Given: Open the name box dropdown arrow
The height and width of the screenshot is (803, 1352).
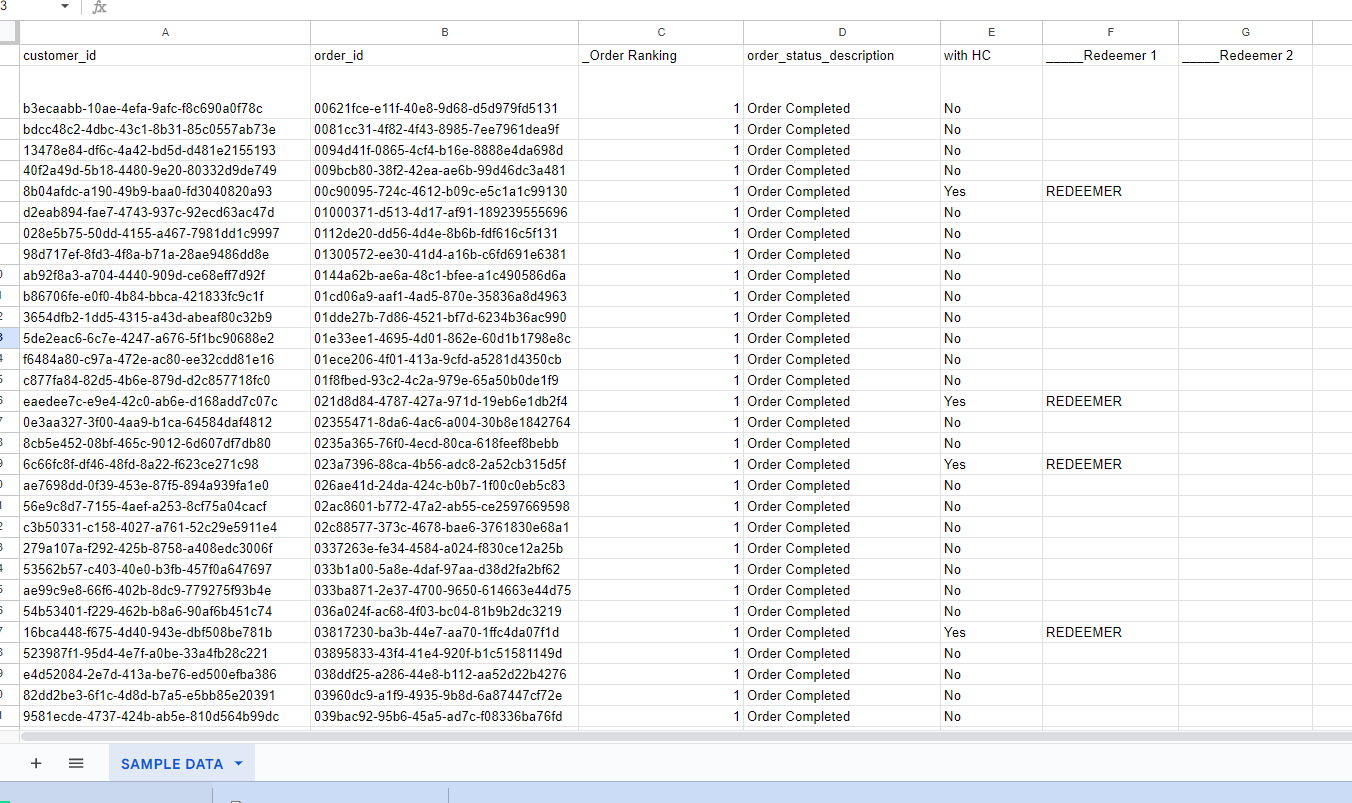Looking at the screenshot, I should [65, 7].
